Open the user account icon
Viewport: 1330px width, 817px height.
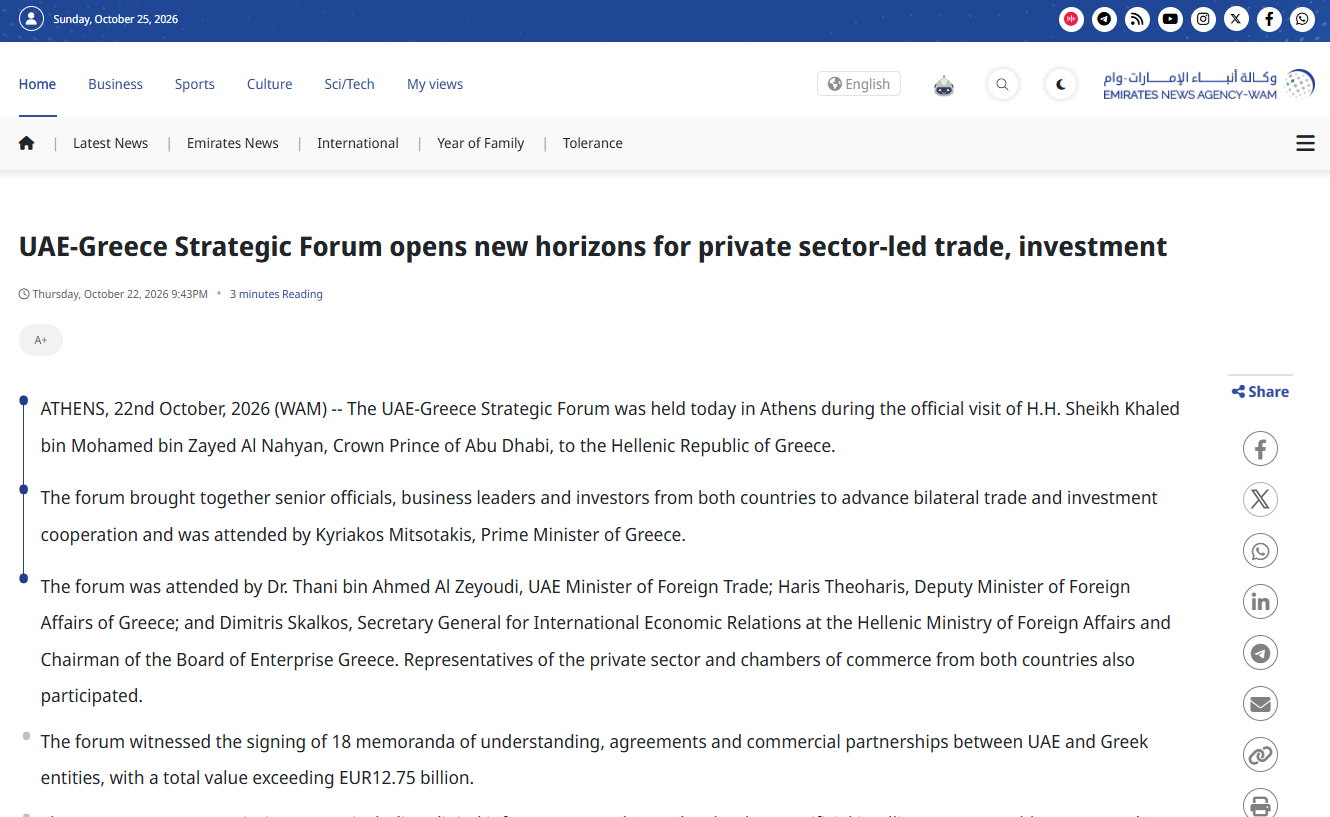32,19
